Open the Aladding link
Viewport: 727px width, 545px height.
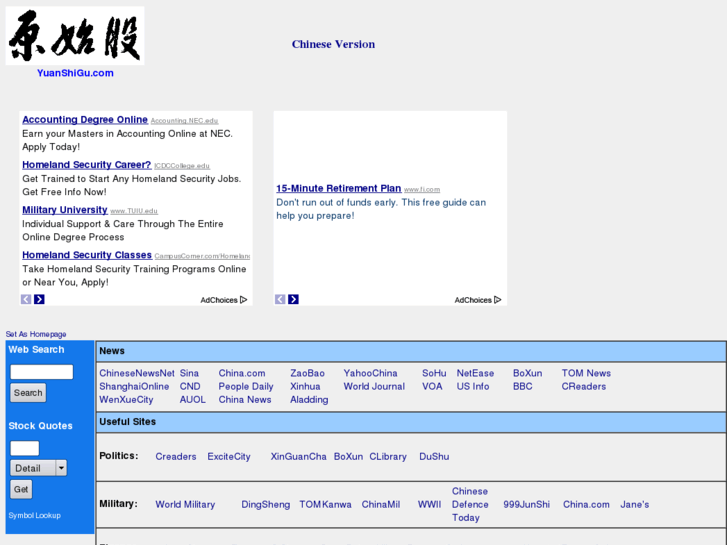point(309,399)
